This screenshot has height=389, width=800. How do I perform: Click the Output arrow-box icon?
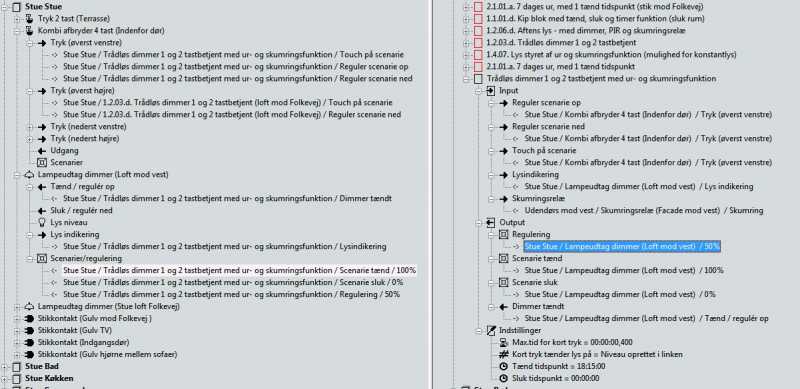coord(491,223)
